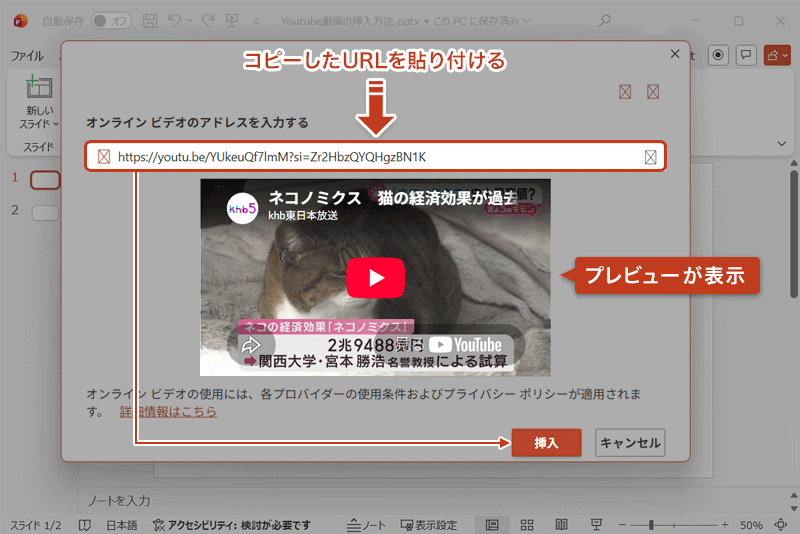The height and width of the screenshot is (534, 800).
Task: Open the comments pane icon
Action: pyautogui.click(x=746, y=55)
